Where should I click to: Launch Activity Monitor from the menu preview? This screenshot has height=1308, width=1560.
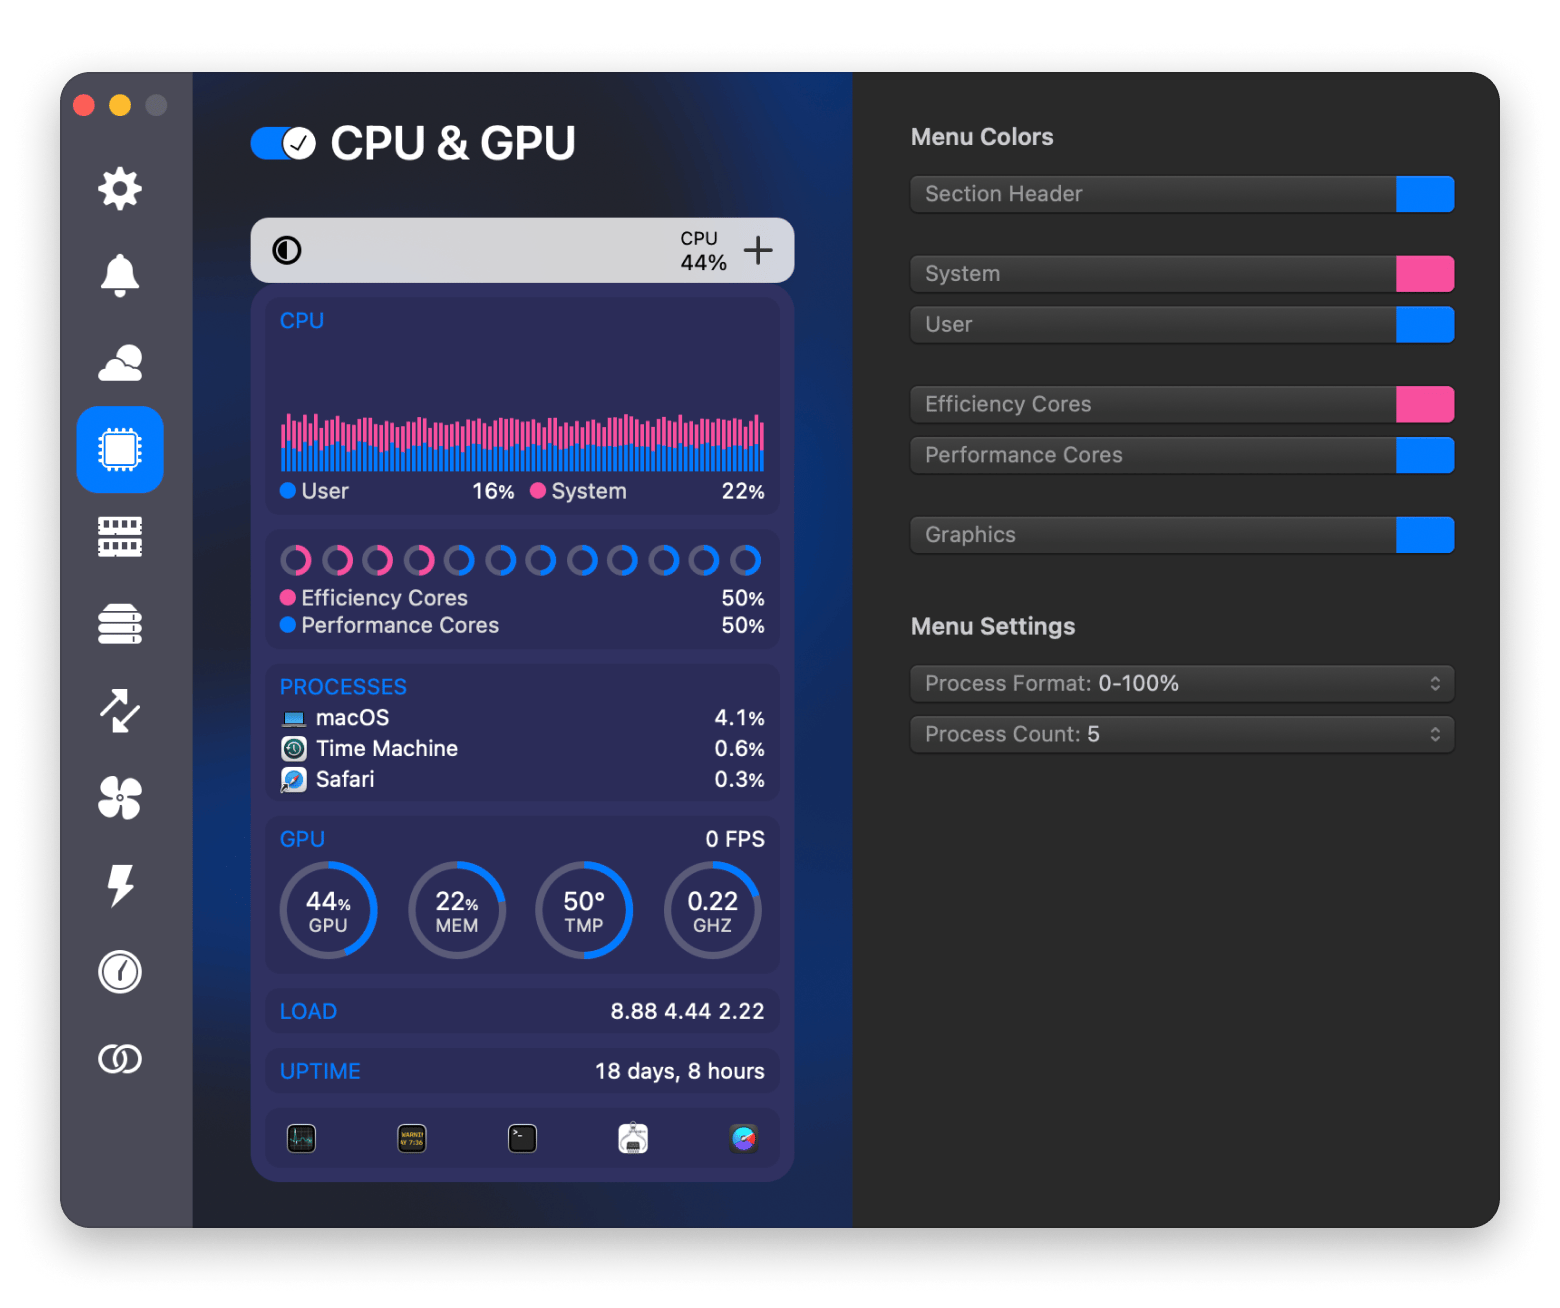click(301, 1138)
